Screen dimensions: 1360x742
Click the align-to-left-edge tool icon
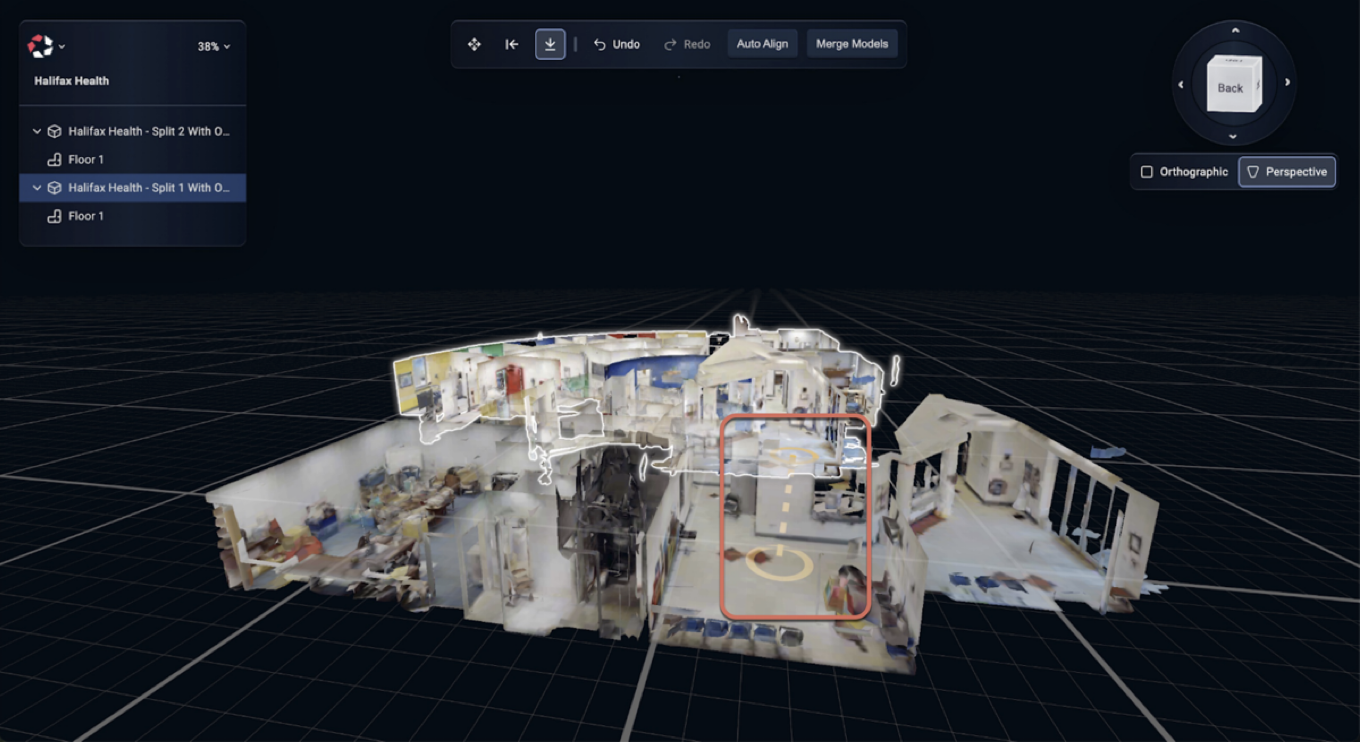(512, 44)
